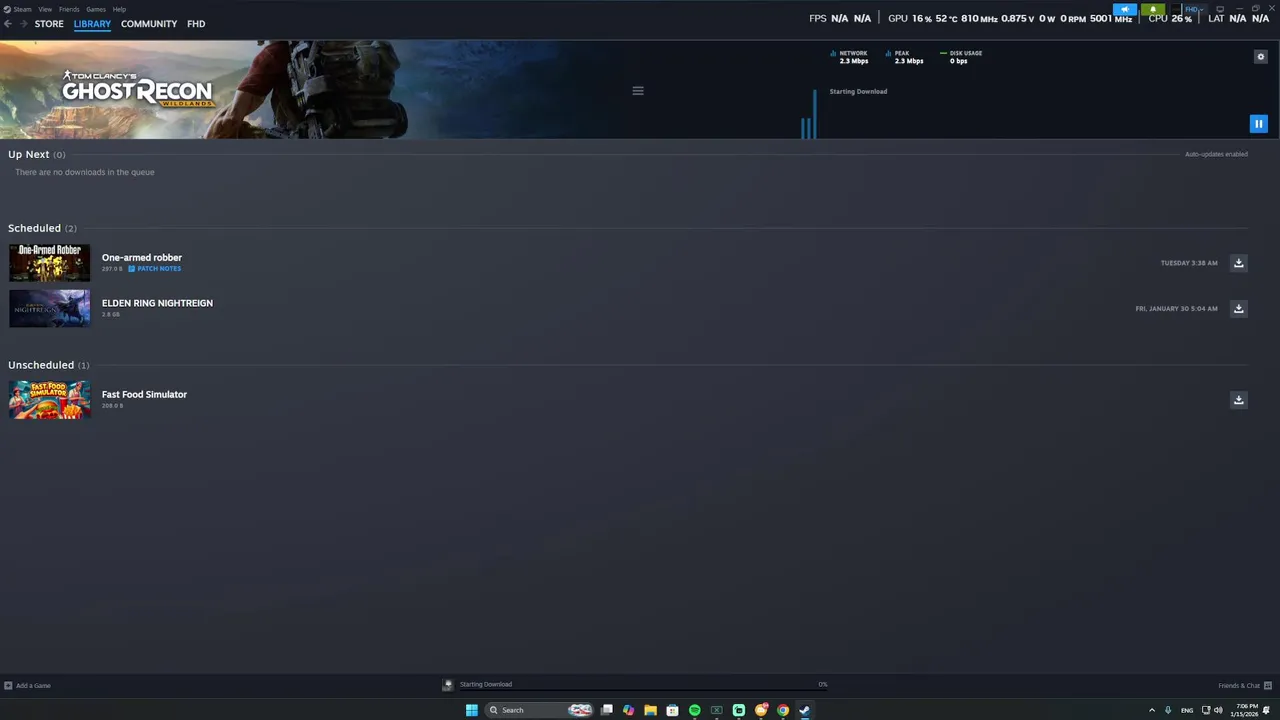Viewport: 1280px width, 720px height.
Task: Click Auto-updates enabled text
Action: [1216, 154]
